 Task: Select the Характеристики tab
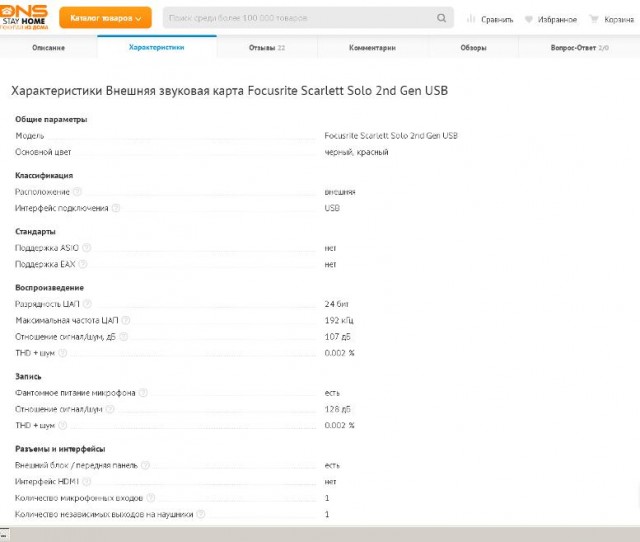pyautogui.click(x=157, y=47)
